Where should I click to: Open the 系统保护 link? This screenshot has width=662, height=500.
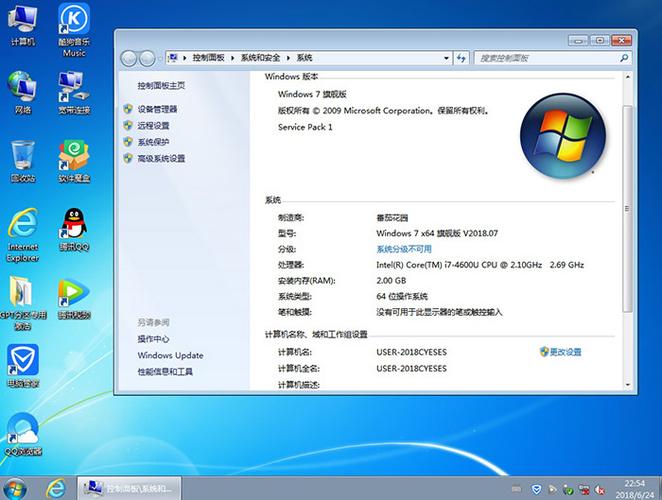click(153, 142)
